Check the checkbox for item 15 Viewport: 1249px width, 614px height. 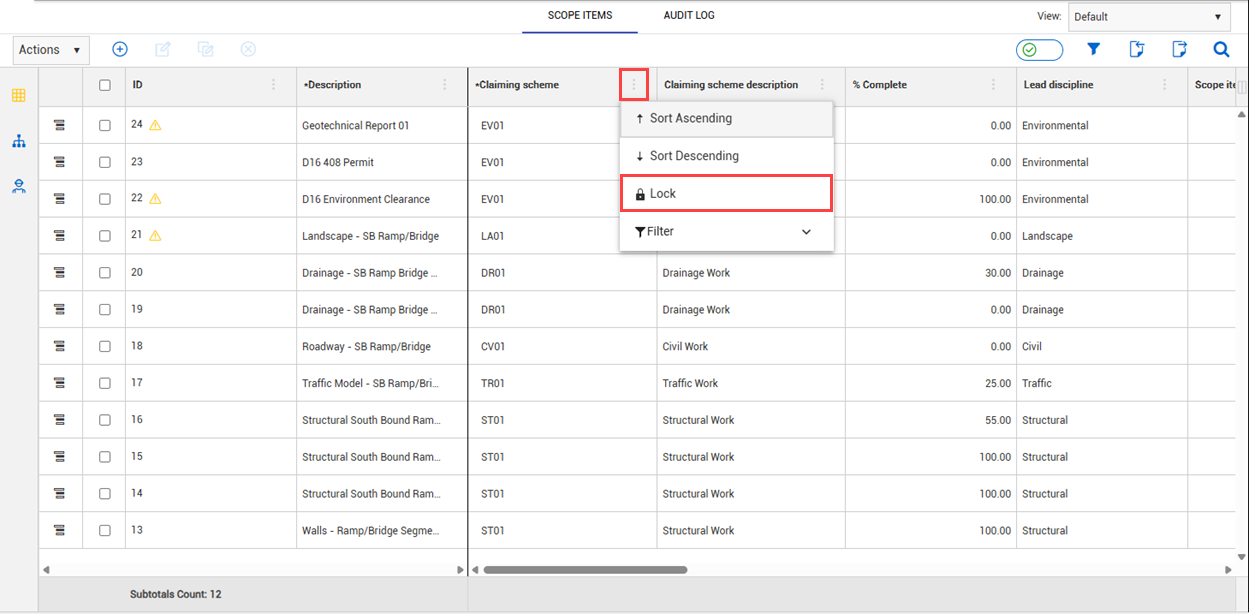point(105,457)
